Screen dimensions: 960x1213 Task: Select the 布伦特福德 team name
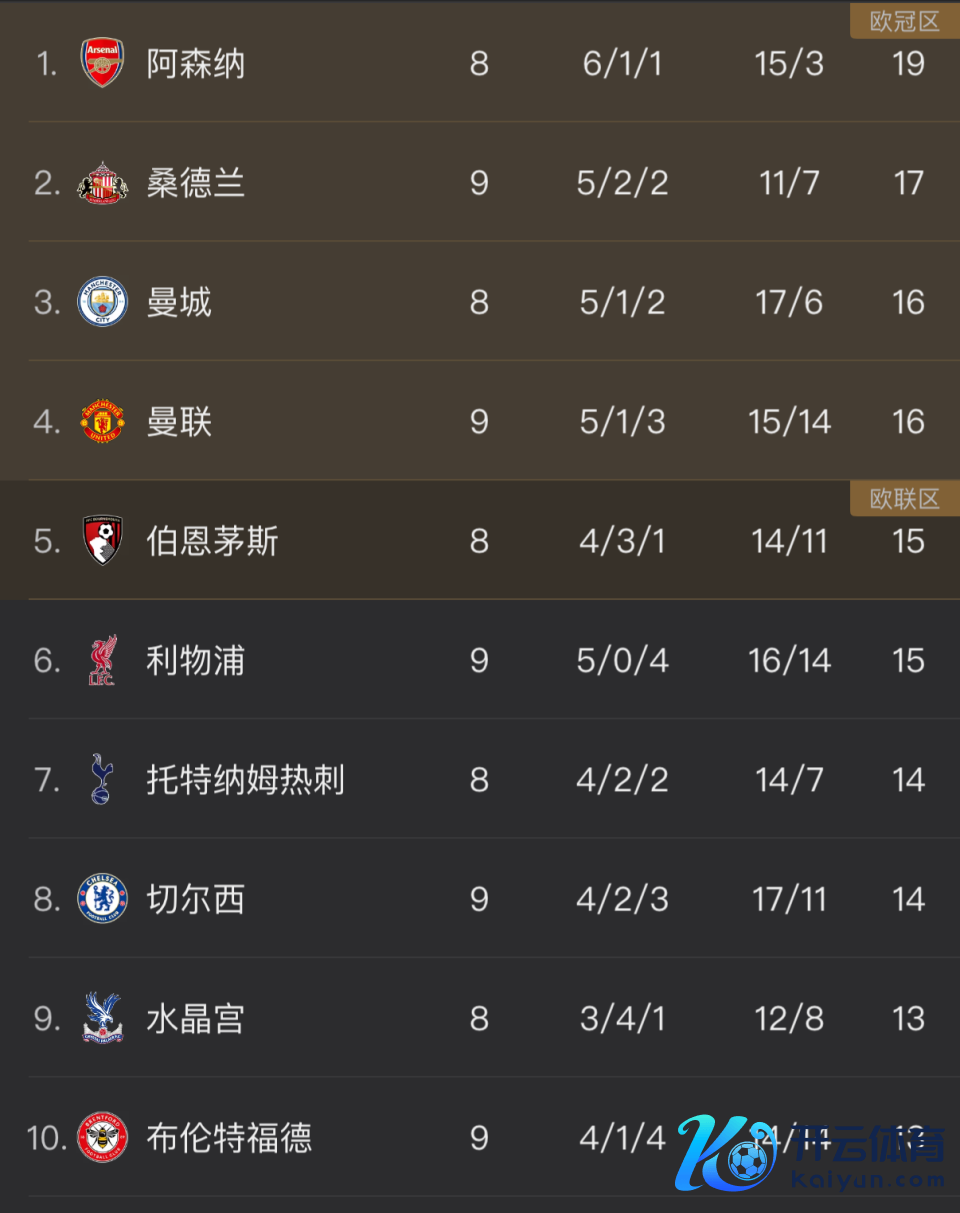(x=229, y=1138)
